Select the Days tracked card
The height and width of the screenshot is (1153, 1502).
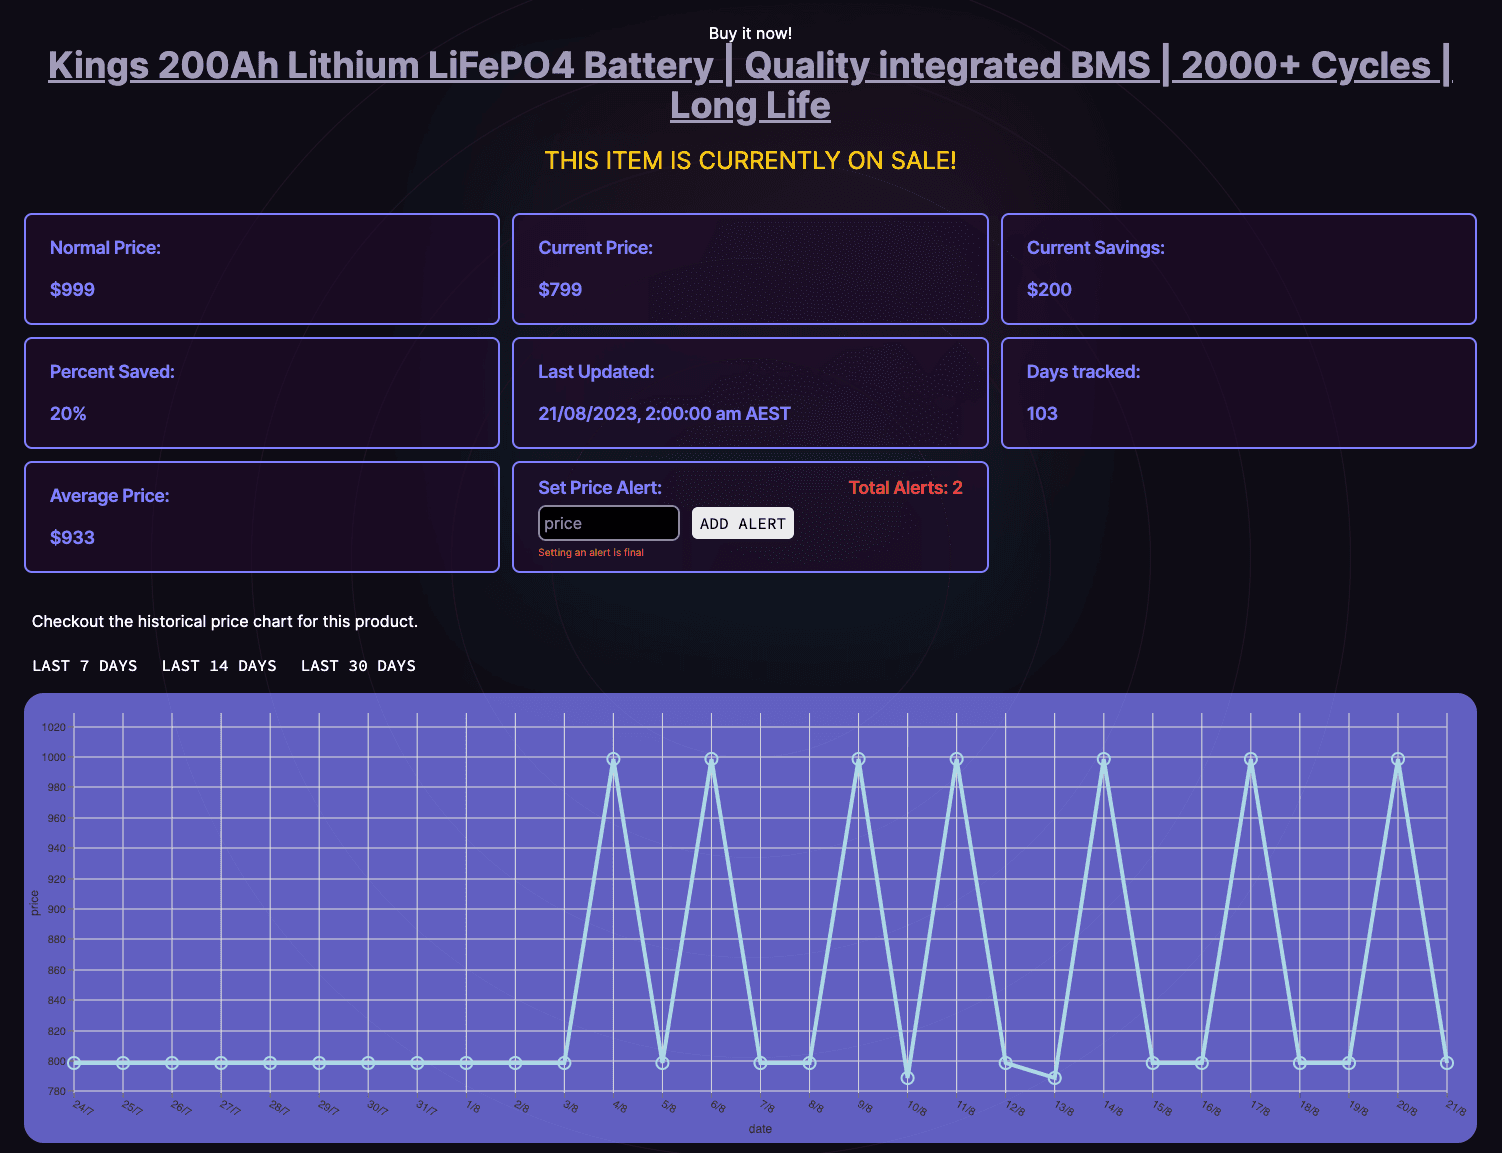[1238, 393]
